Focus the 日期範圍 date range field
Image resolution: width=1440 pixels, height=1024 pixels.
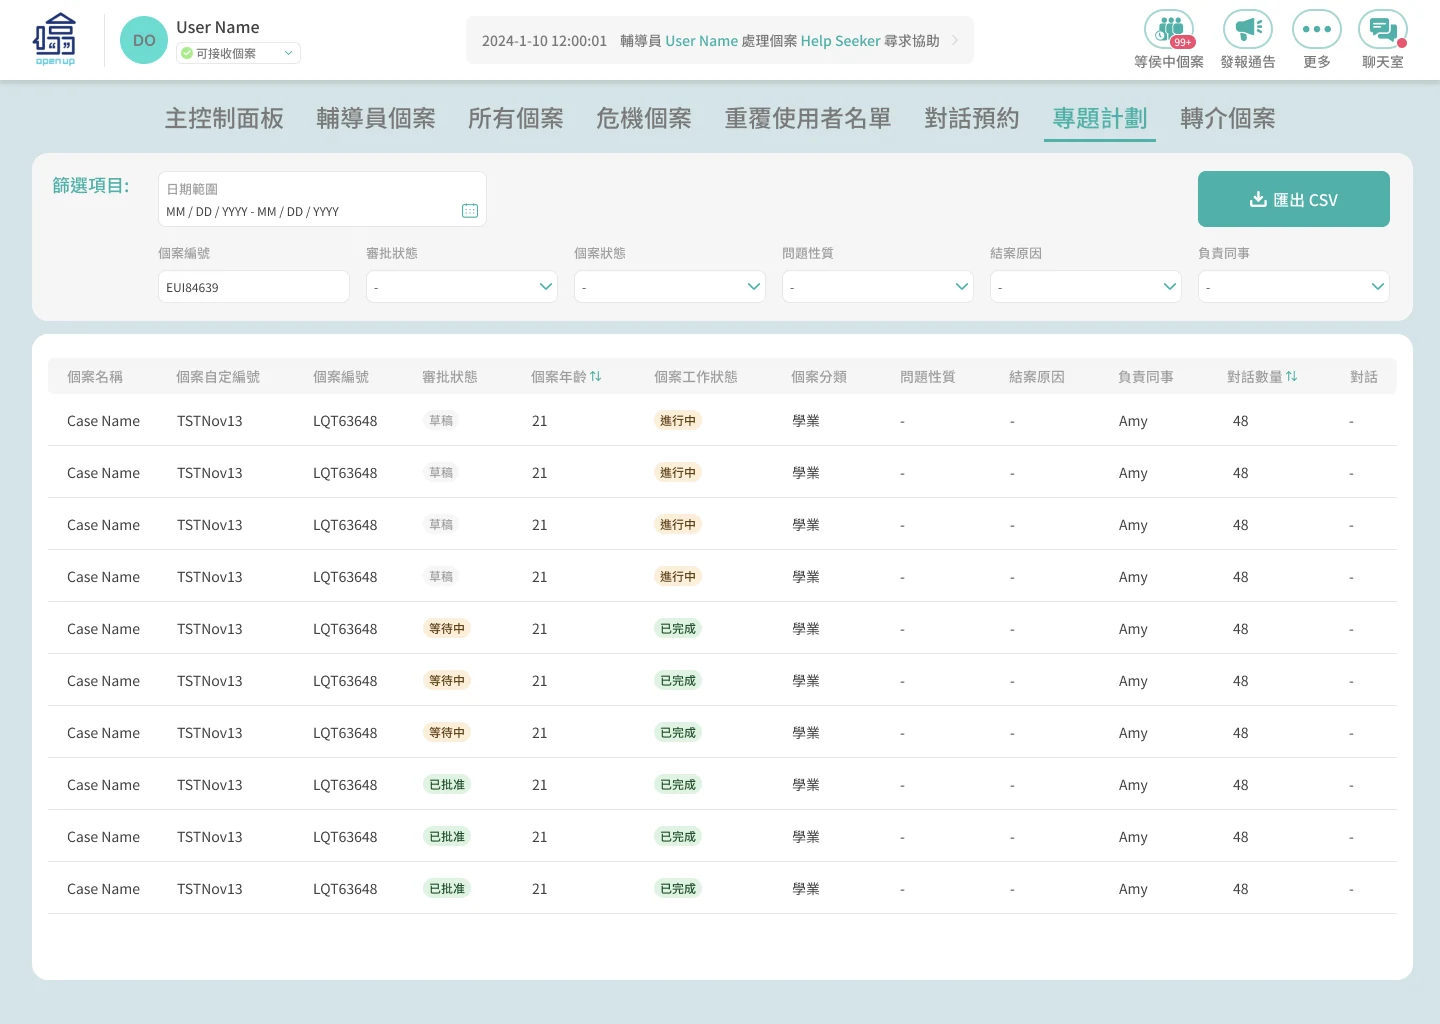click(x=322, y=199)
